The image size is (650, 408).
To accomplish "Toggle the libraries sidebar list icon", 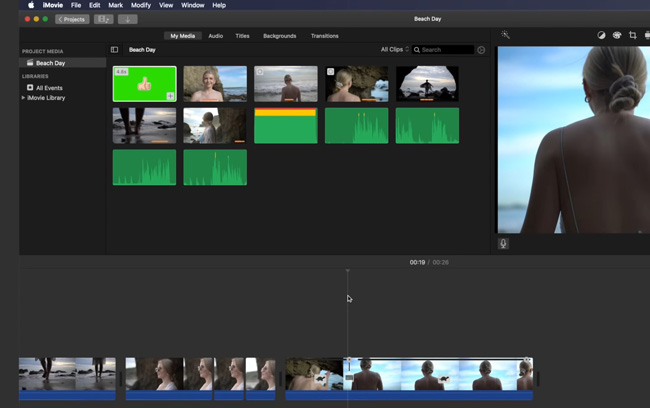I will pyautogui.click(x=114, y=50).
